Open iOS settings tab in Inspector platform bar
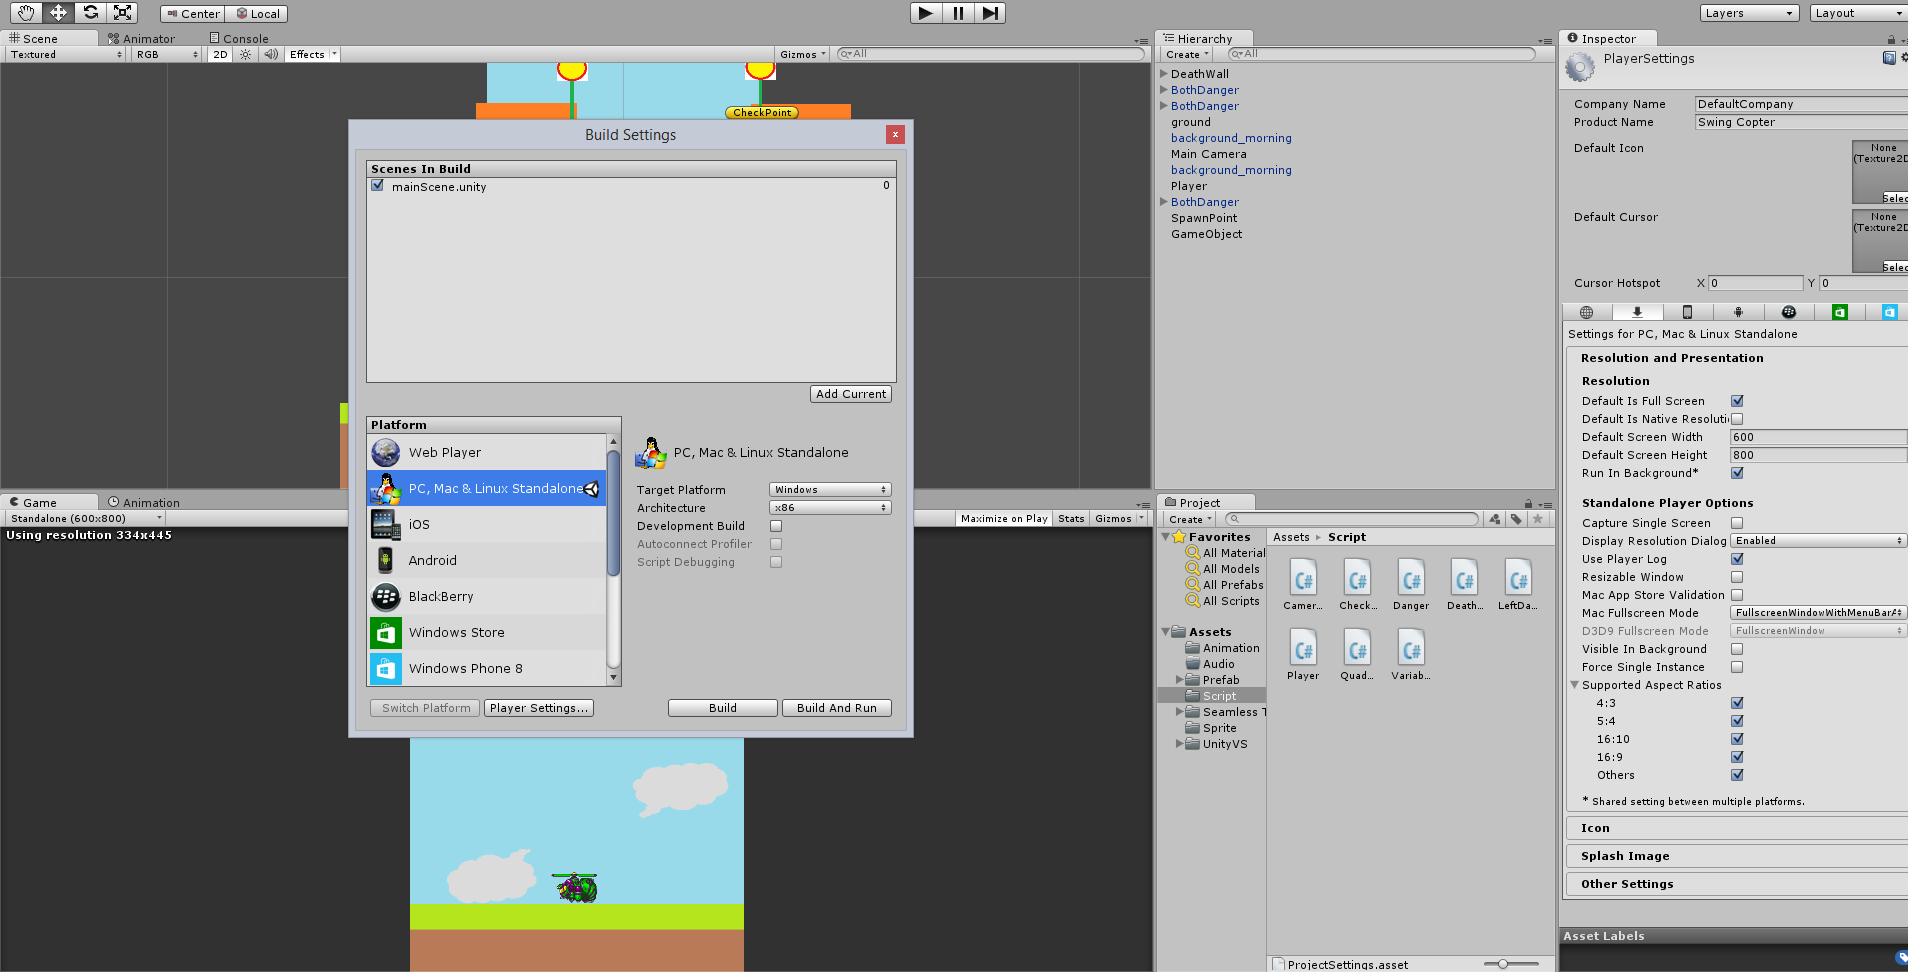The width and height of the screenshot is (1908, 972). pyautogui.click(x=1687, y=312)
